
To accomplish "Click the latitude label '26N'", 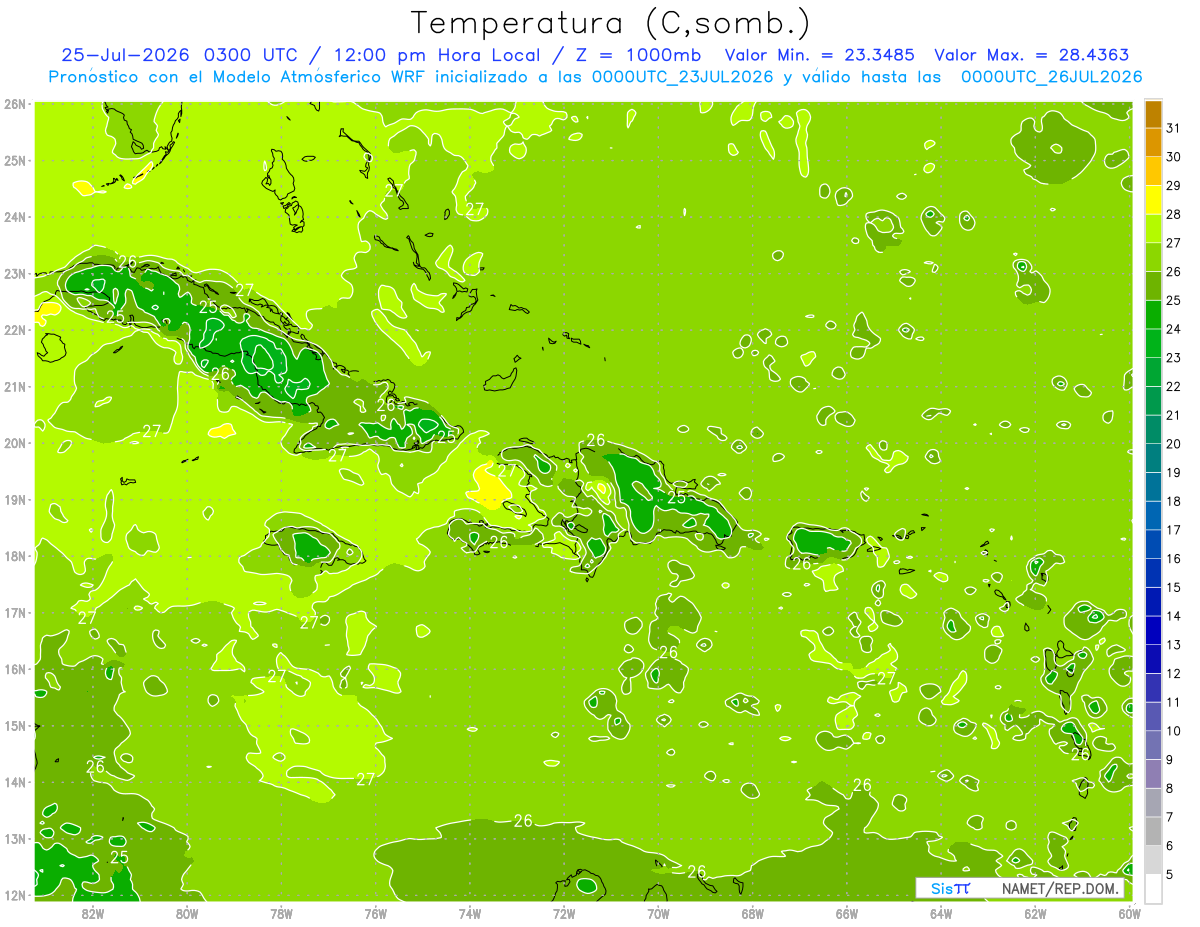I will [x=15, y=104].
